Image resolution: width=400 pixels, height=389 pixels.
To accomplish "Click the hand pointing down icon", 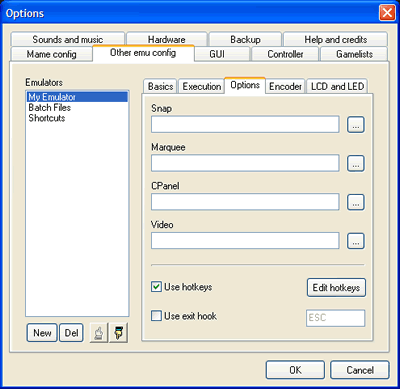I will (x=119, y=333).
